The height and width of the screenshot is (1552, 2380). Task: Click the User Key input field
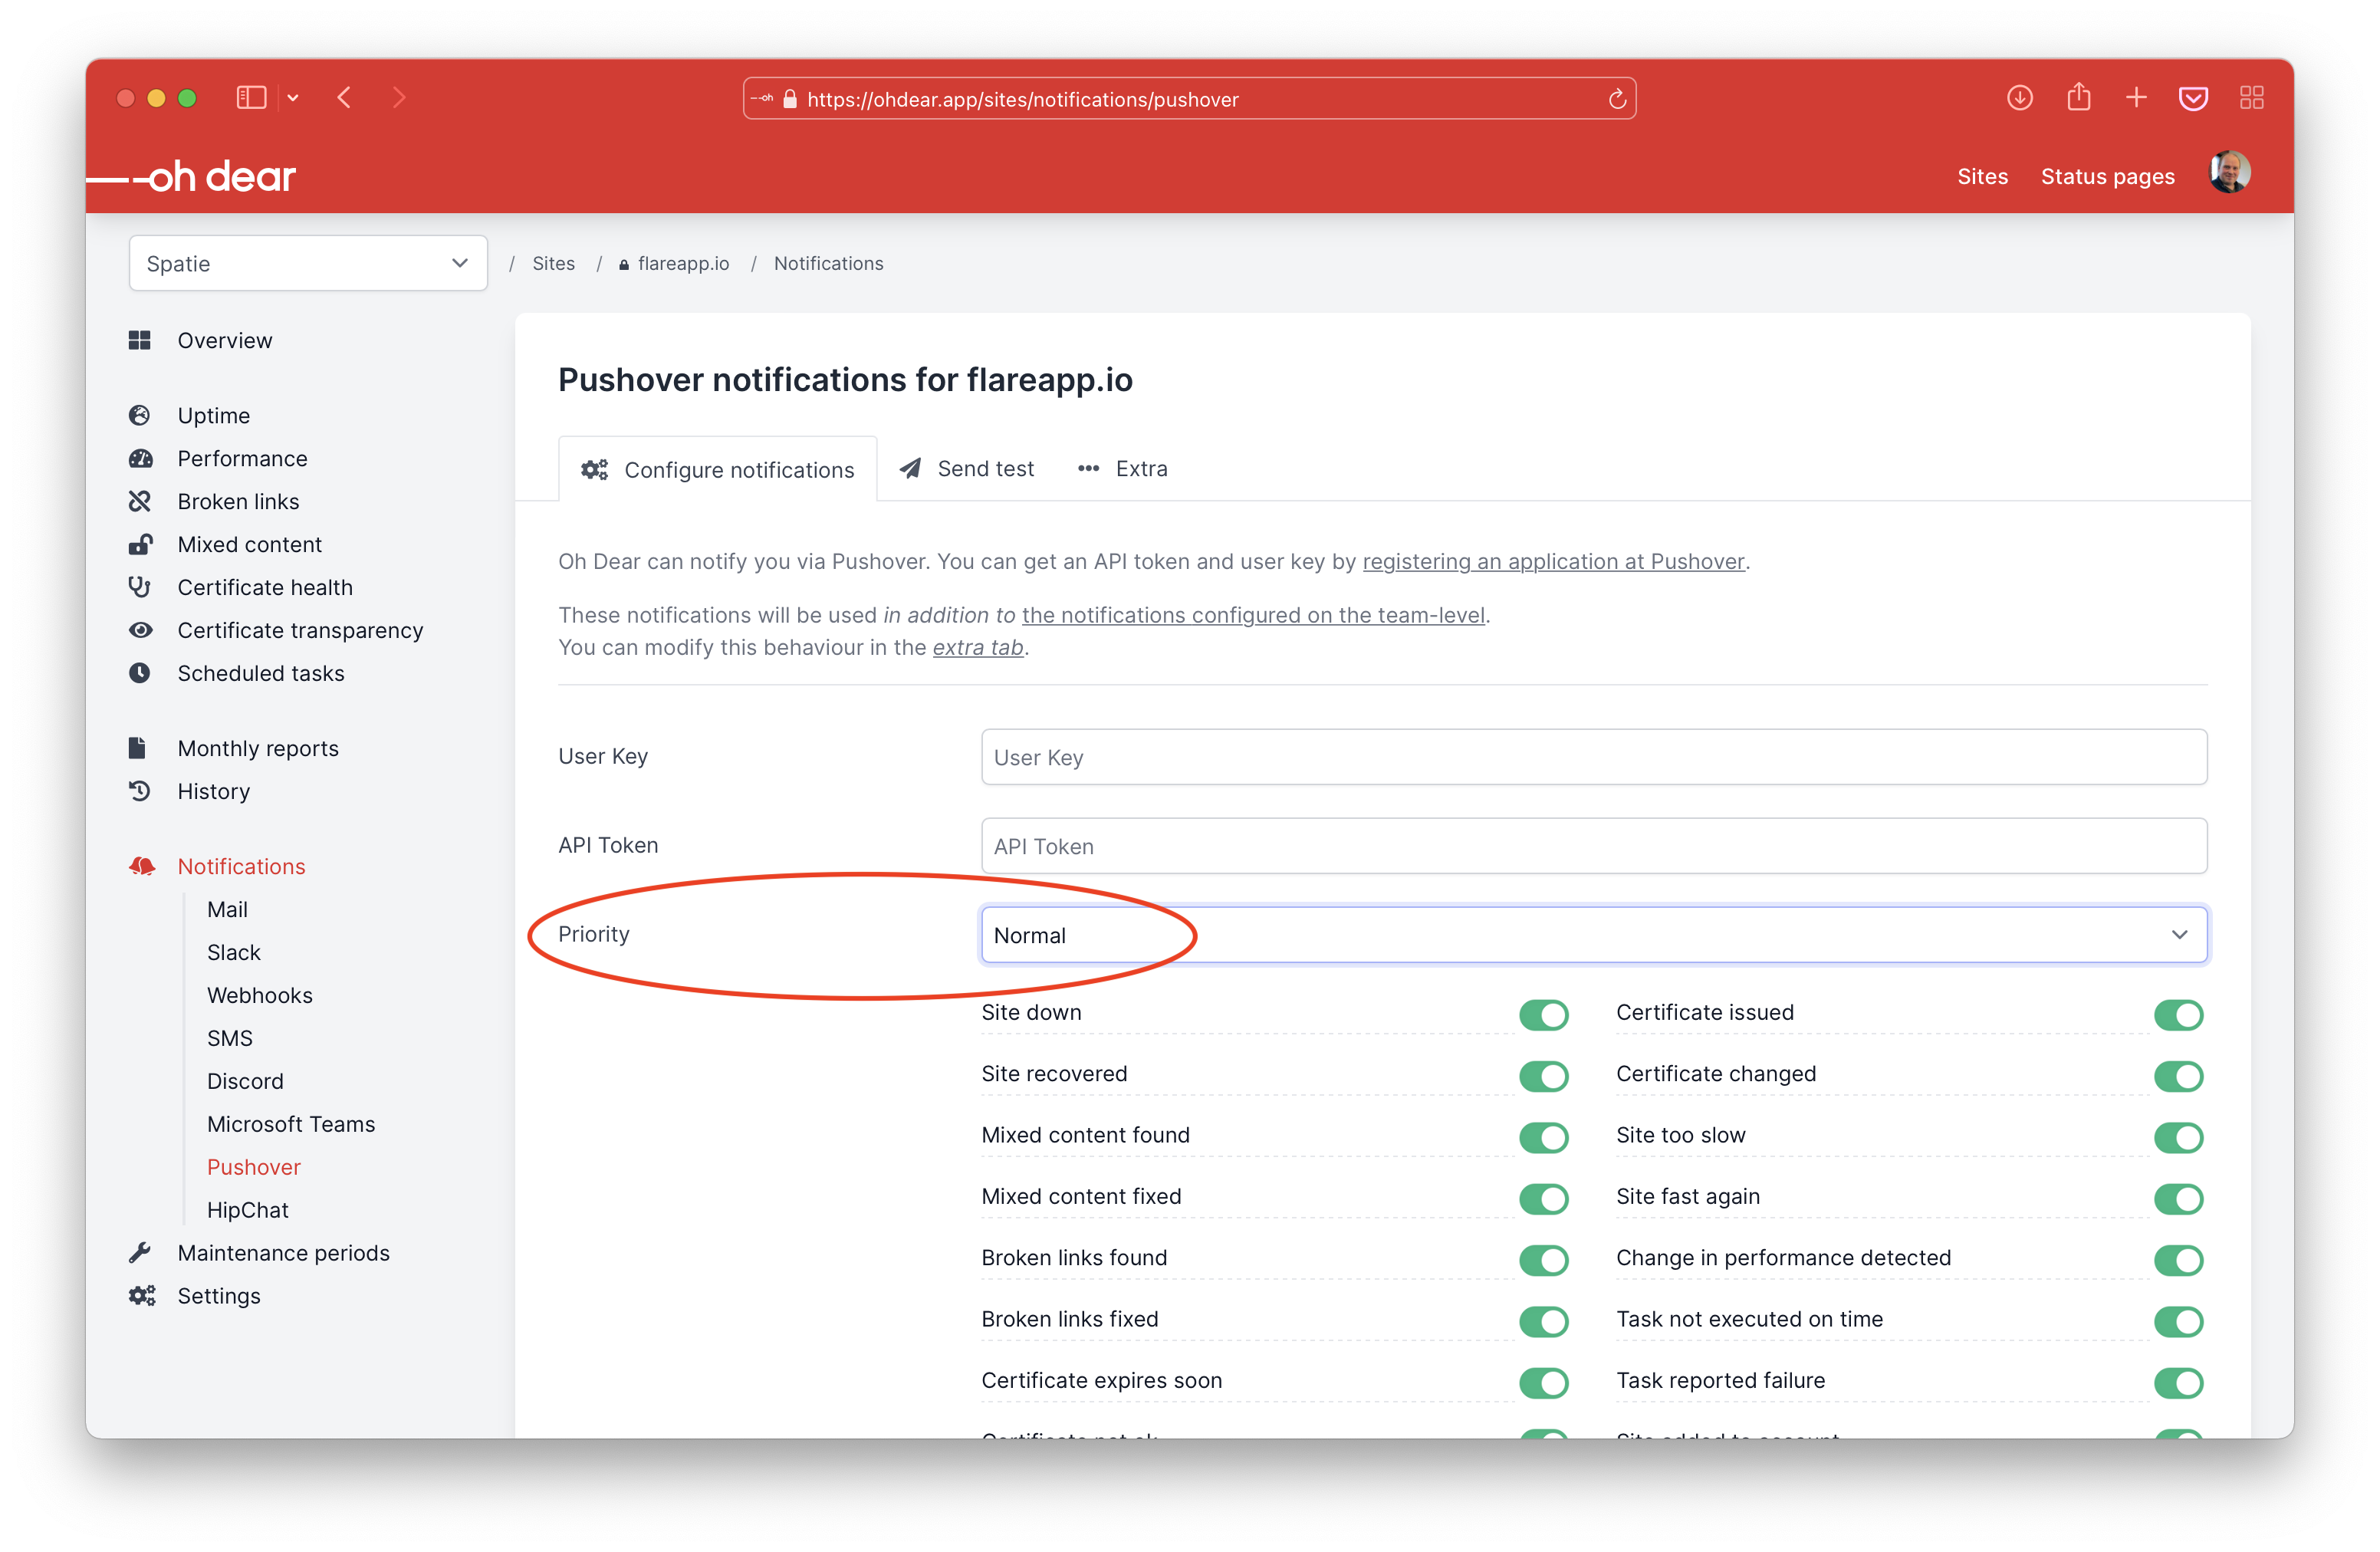tap(1591, 756)
